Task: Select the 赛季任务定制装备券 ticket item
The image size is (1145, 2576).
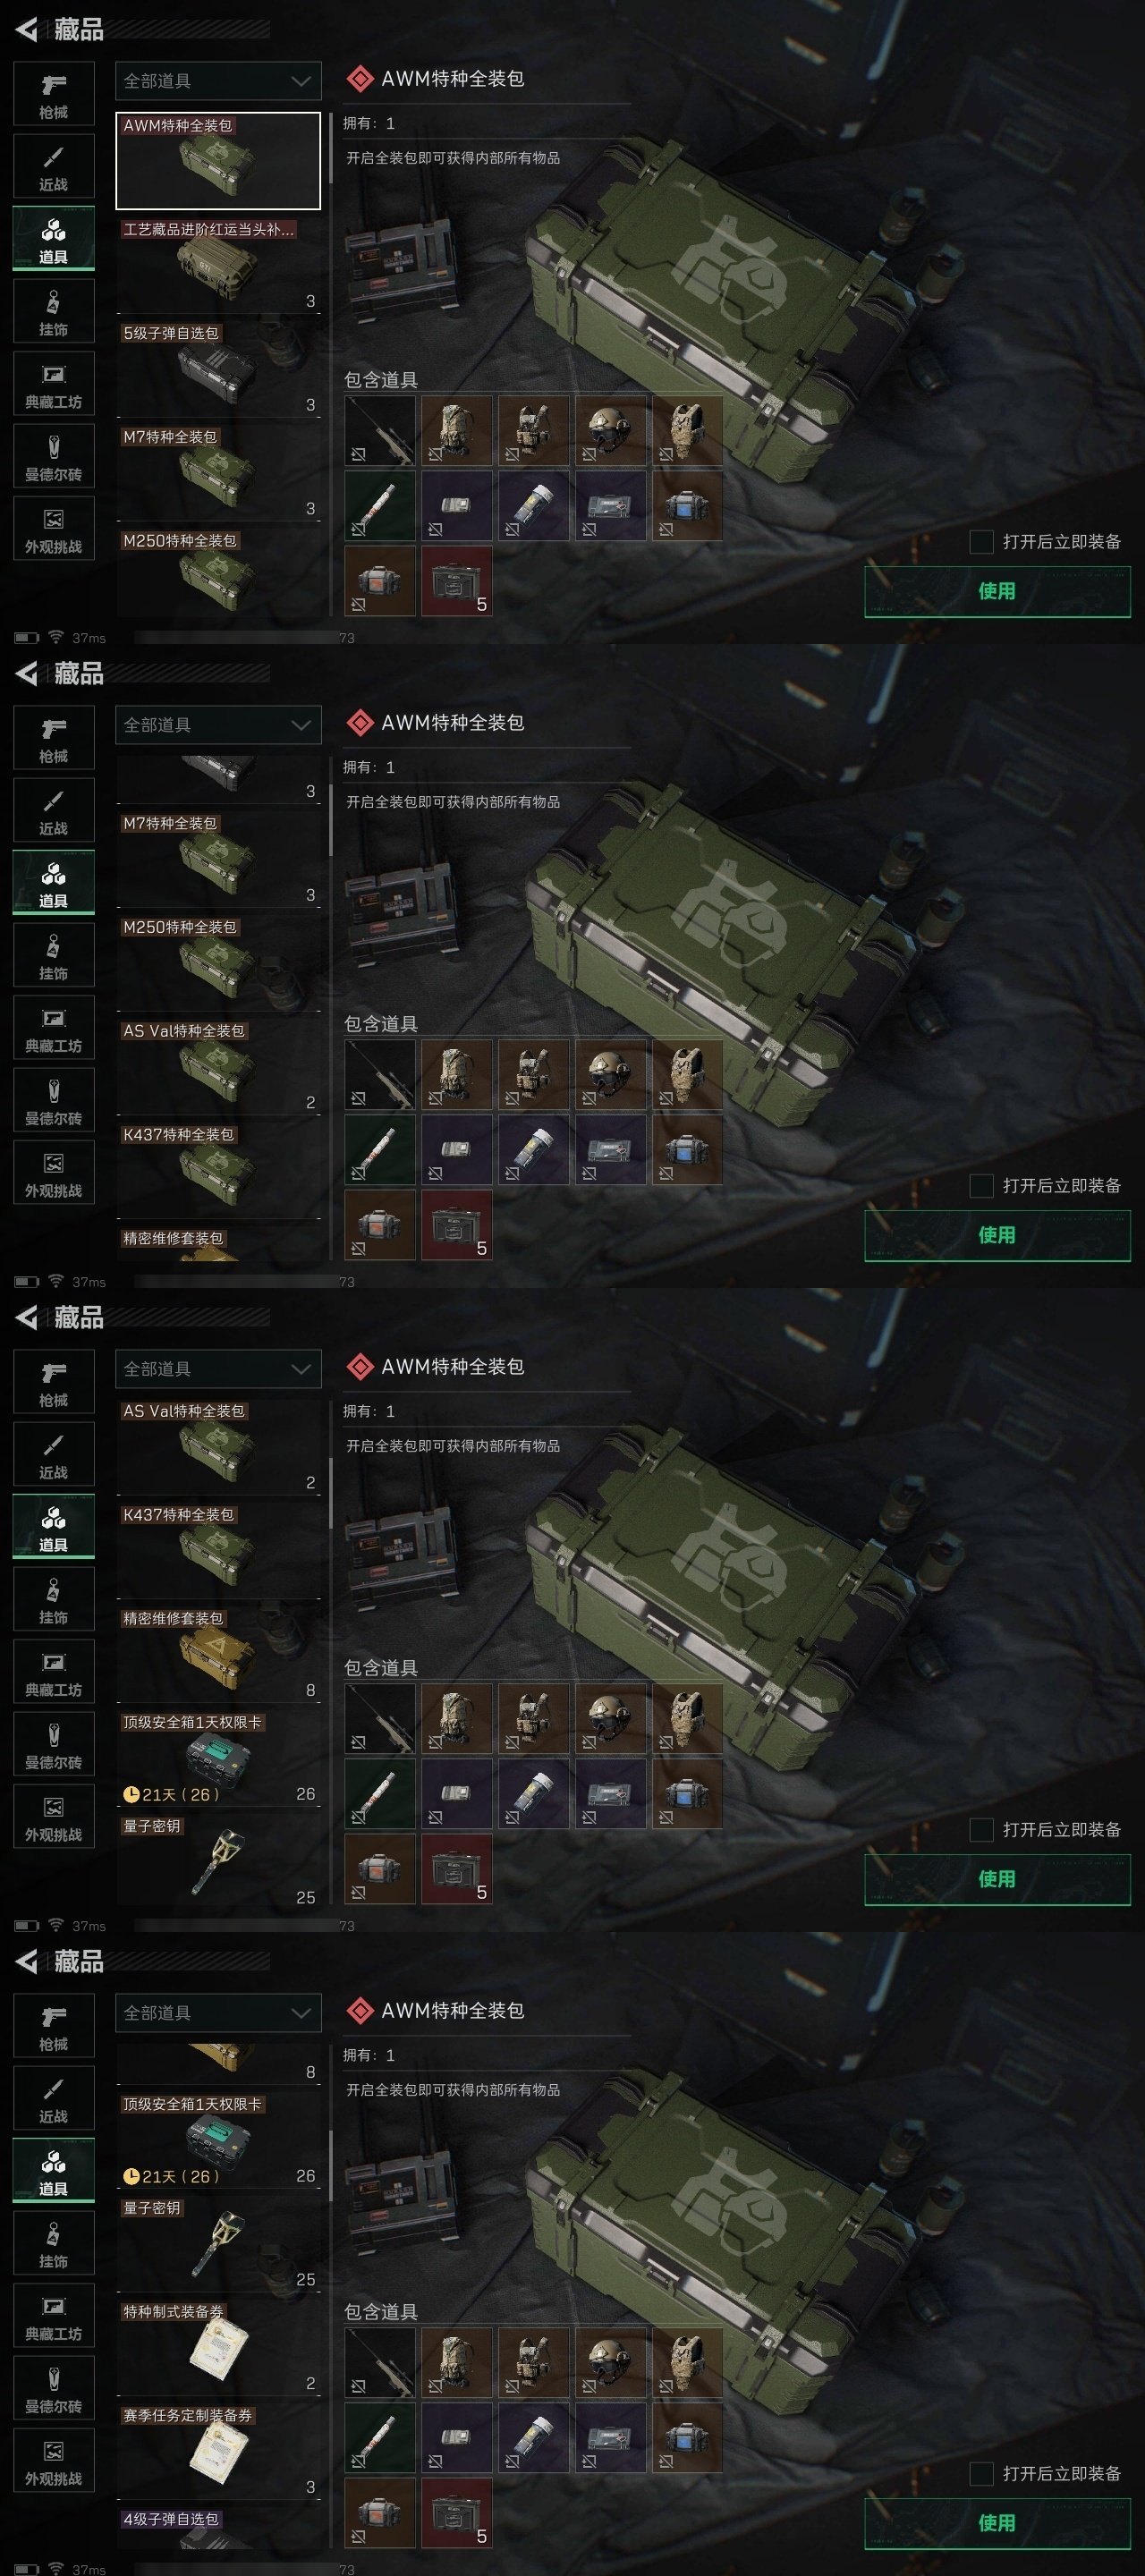Action: coord(218,2451)
